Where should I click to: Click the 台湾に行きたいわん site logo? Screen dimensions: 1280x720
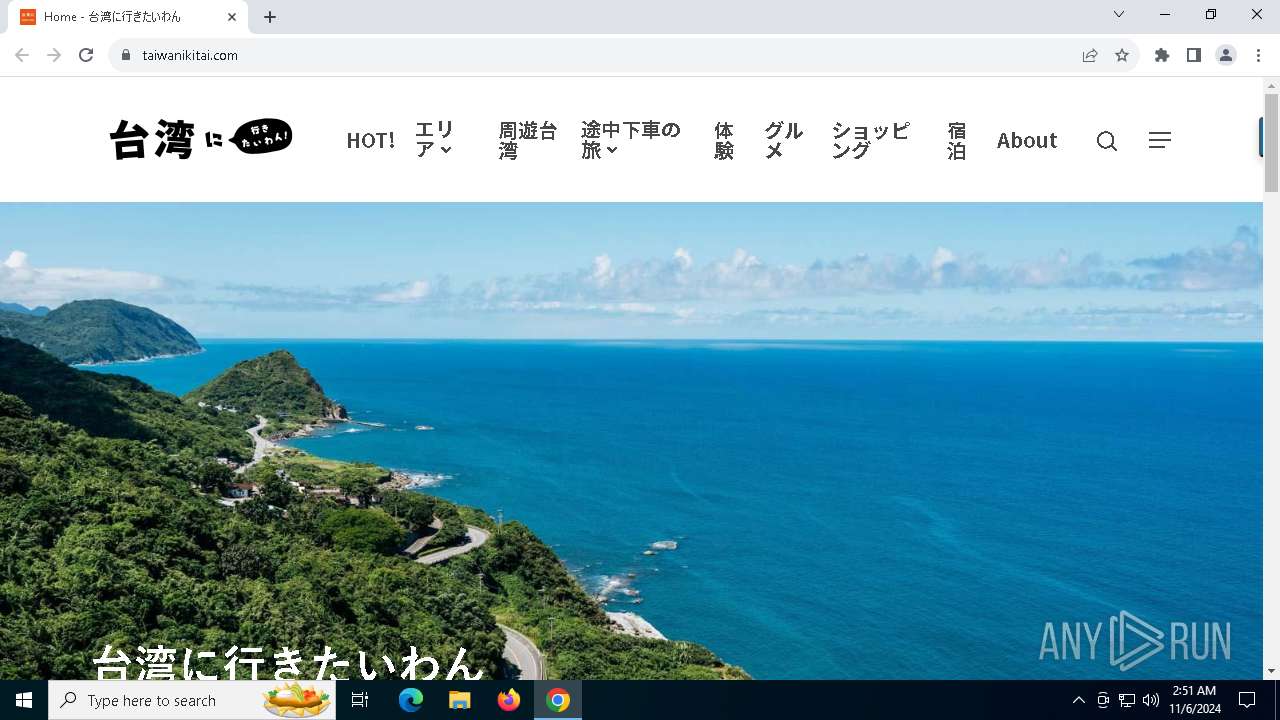point(201,139)
